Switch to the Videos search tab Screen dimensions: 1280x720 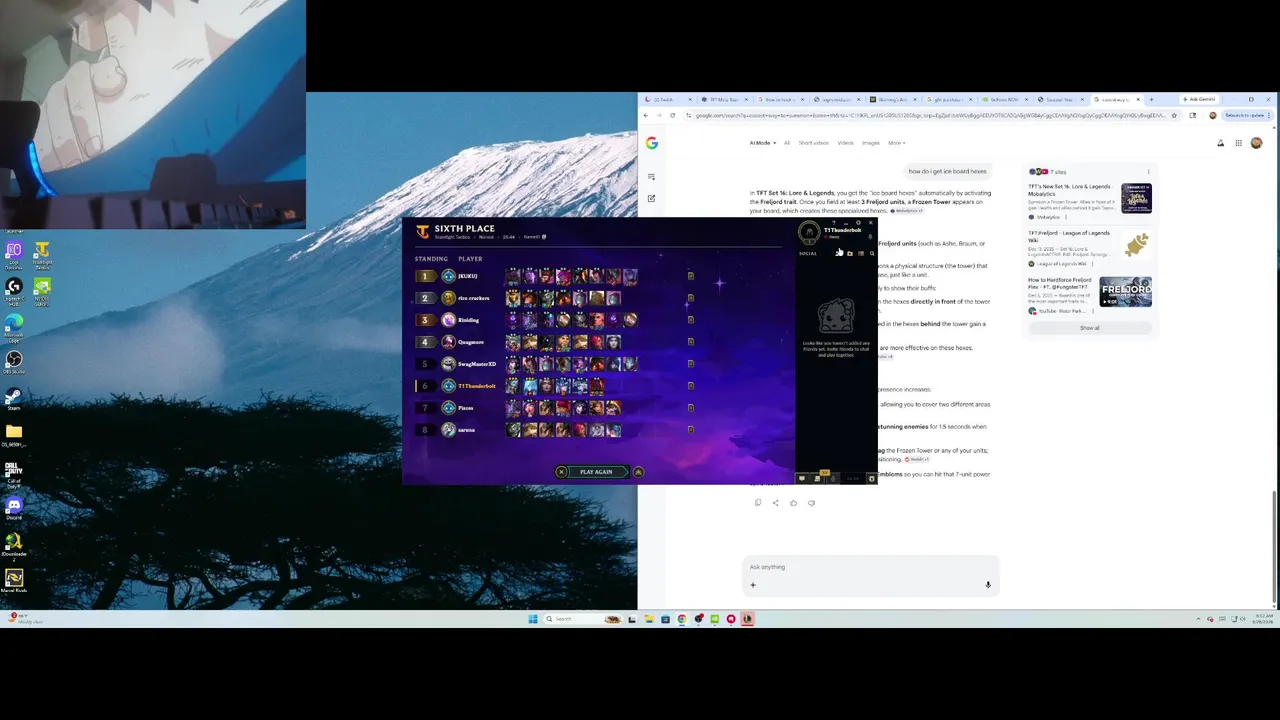tap(846, 143)
